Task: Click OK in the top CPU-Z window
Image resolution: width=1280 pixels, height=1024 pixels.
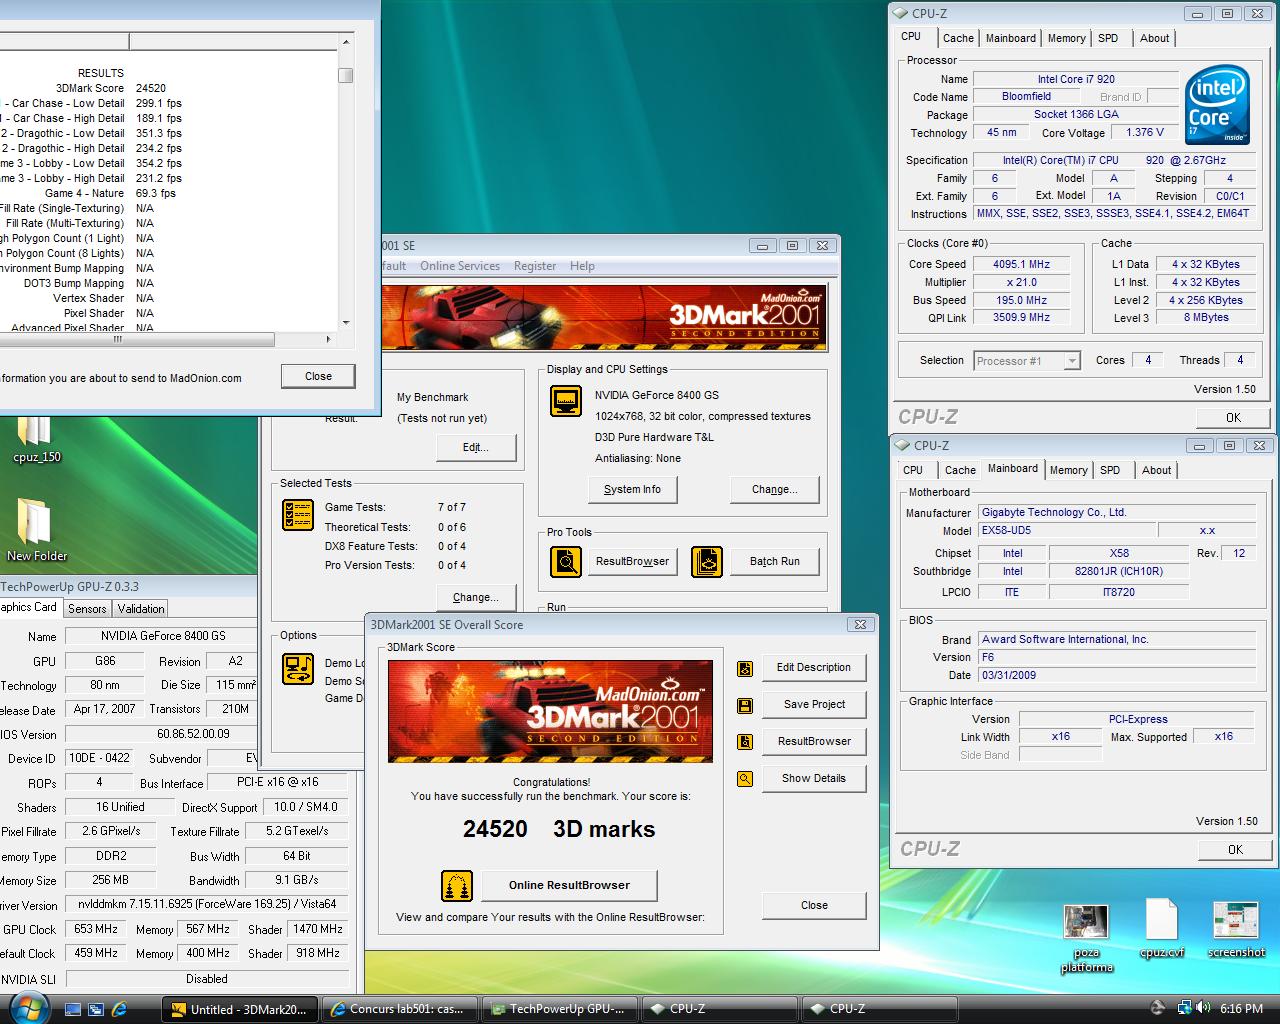Action: point(1233,418)
